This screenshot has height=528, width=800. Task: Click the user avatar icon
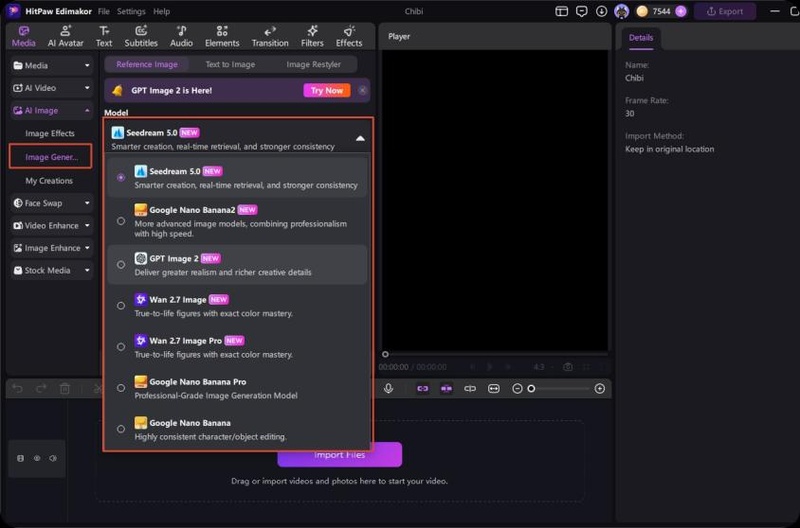click(621, 11)
